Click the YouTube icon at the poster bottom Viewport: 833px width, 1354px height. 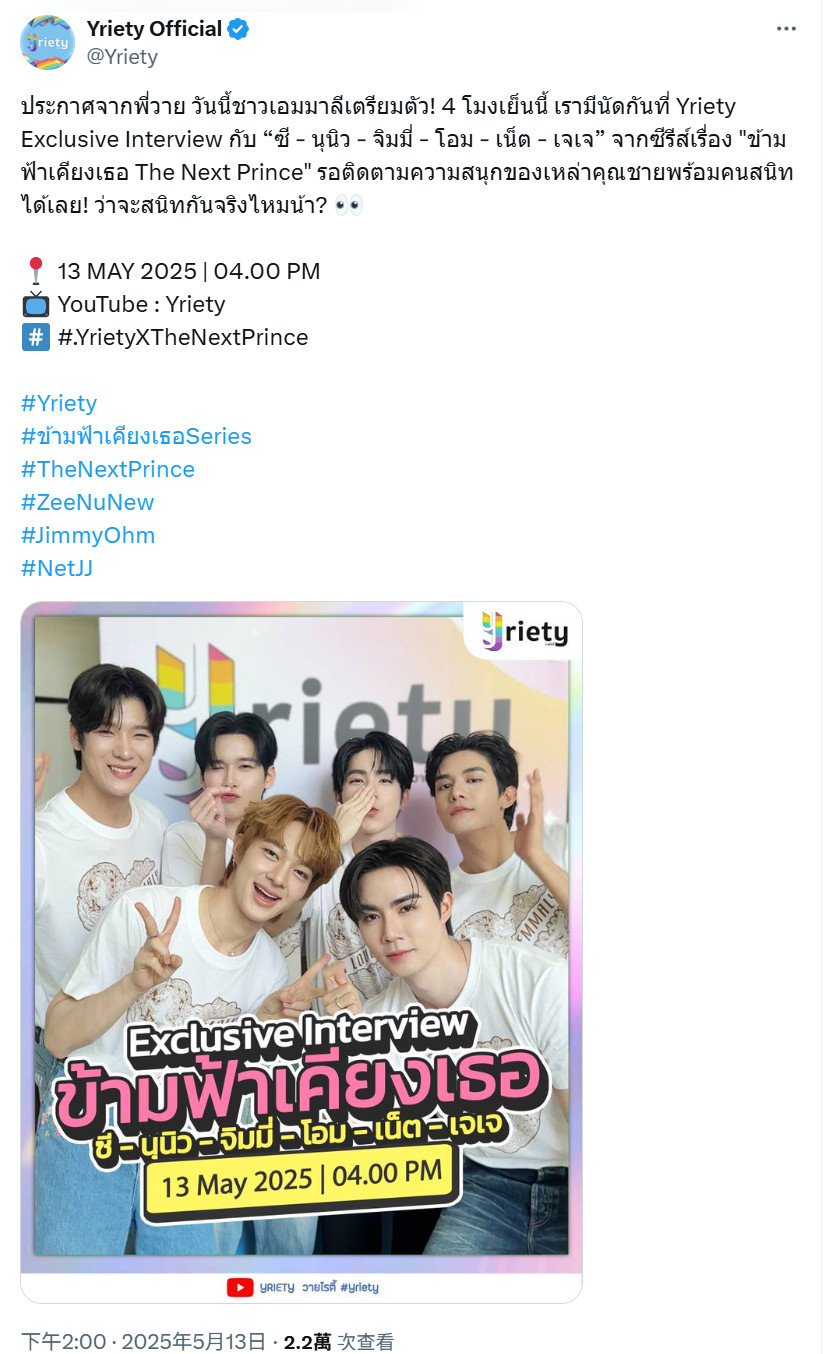(239, 1288)
